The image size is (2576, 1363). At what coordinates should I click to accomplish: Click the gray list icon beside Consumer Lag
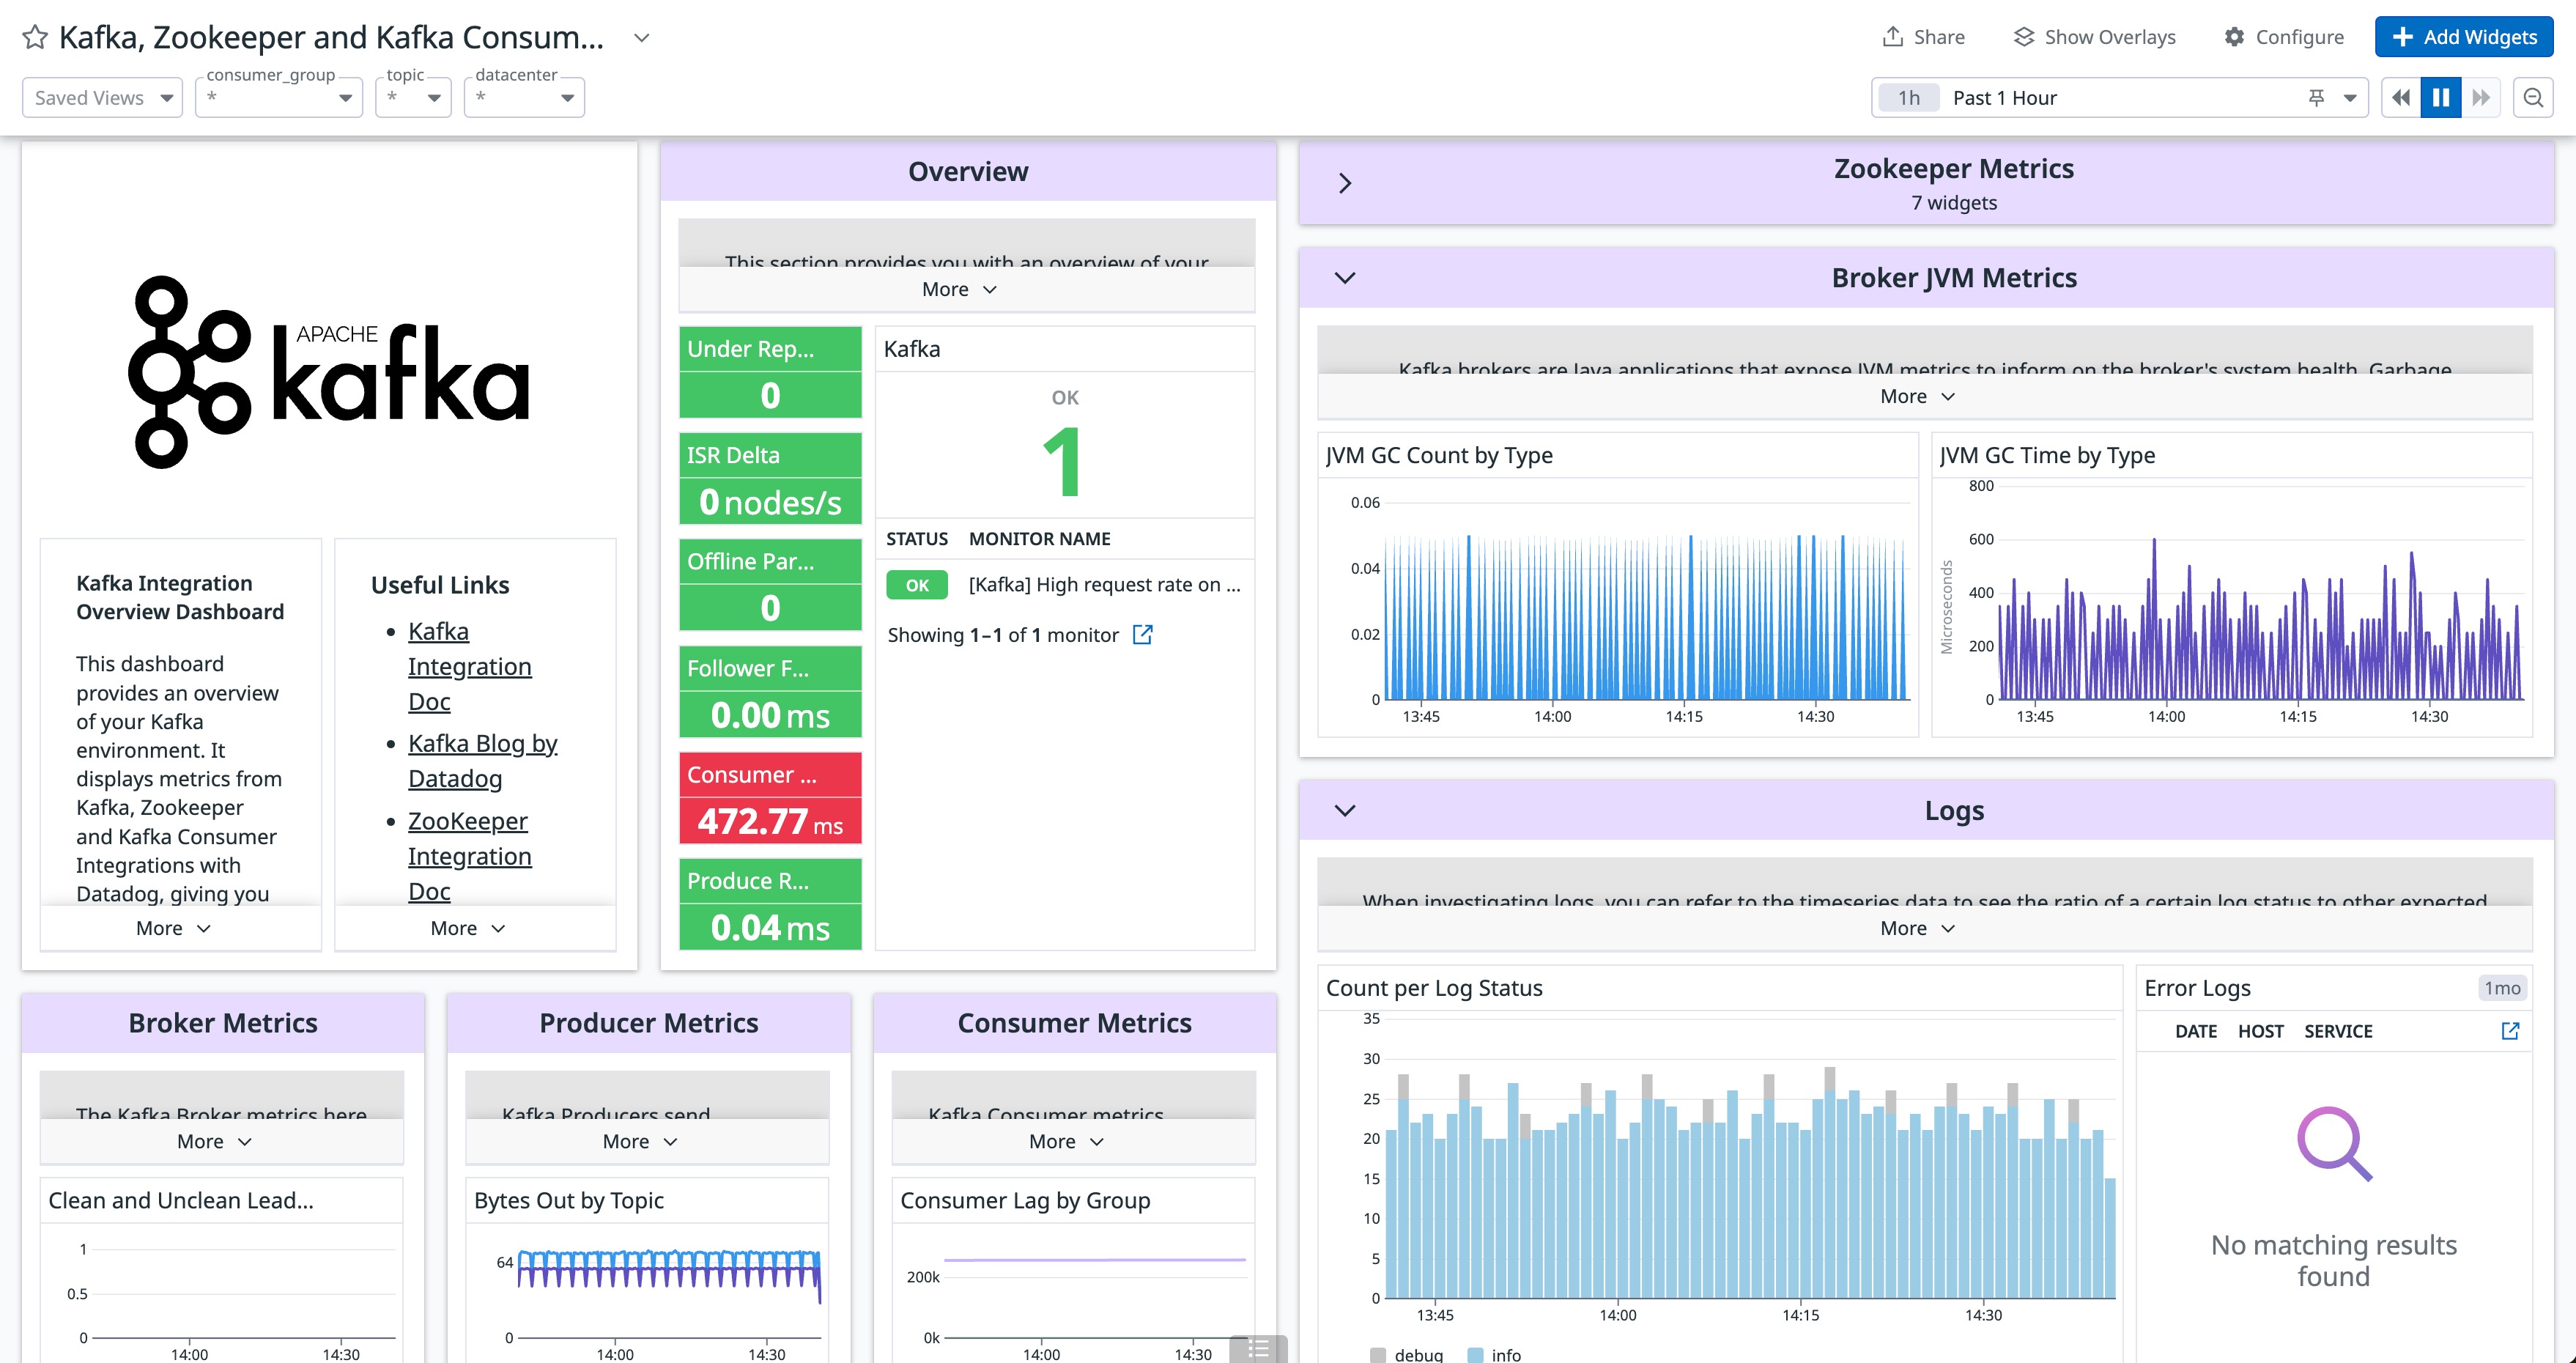click(x=1258, y=1349)
